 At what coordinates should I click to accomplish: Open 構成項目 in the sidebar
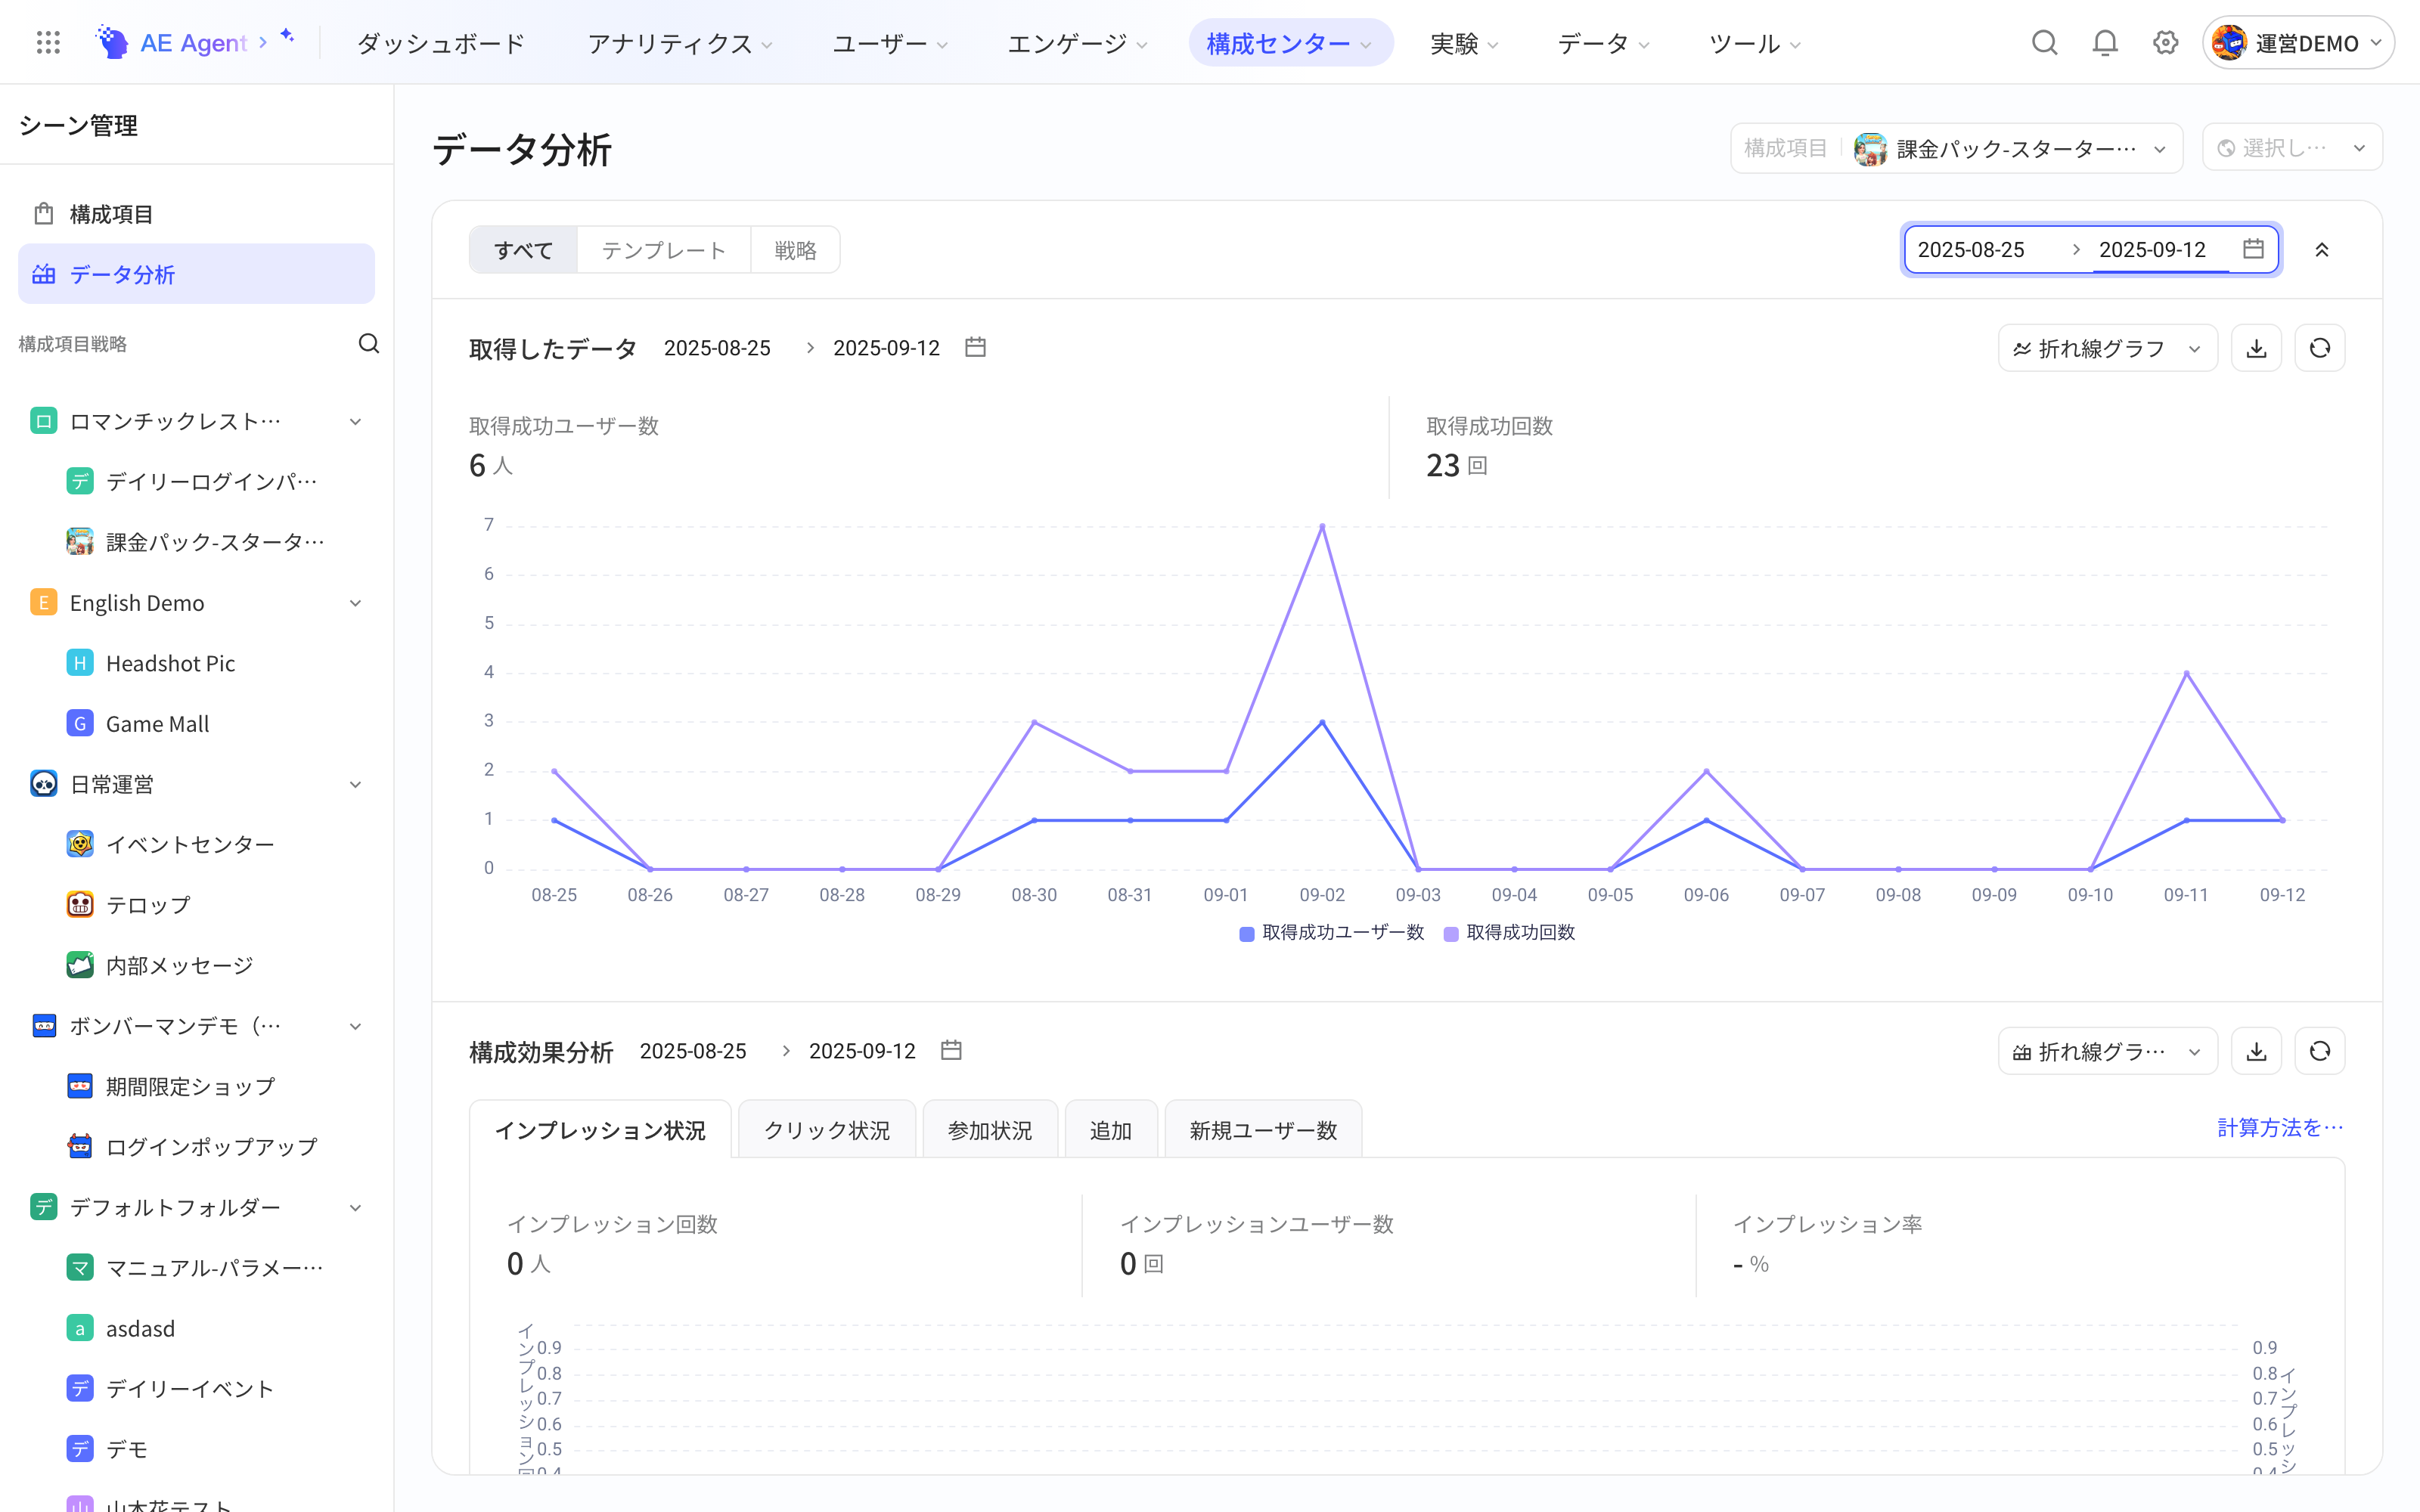click(x=196, y=214)
